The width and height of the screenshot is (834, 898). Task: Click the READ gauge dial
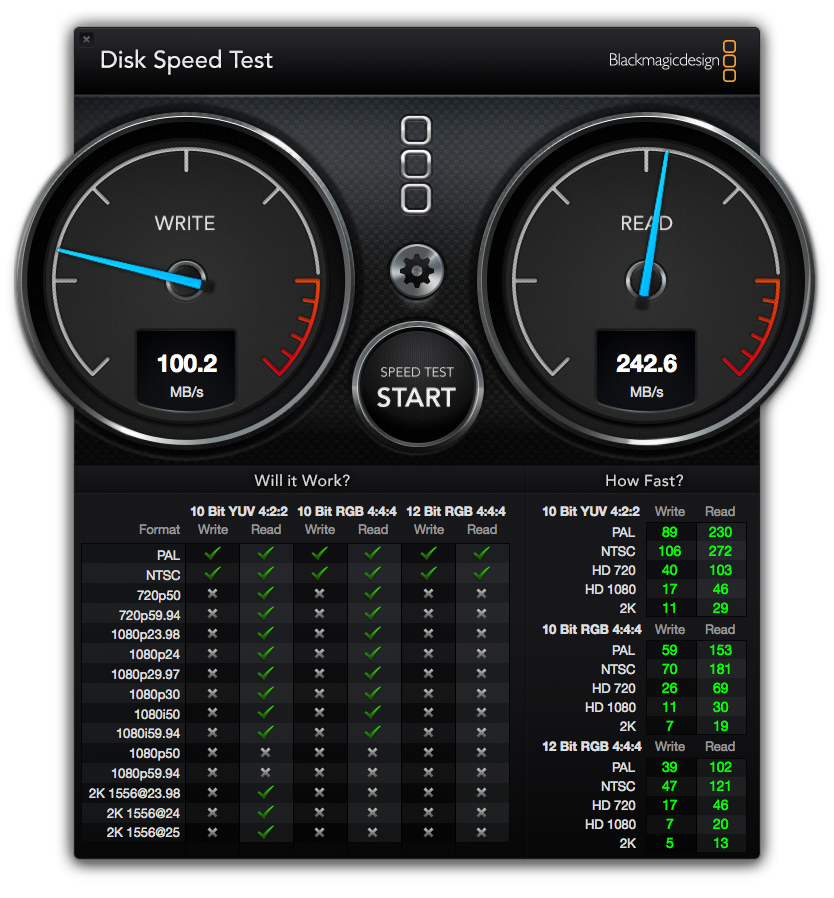click(x=646, y=281)
